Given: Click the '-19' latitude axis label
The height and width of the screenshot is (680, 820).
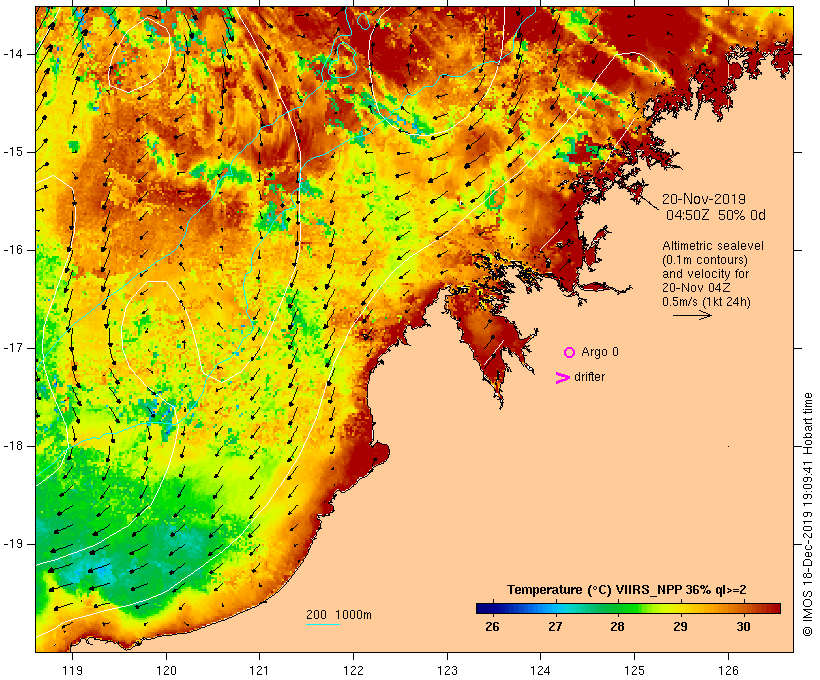Looking at the screenshot, I should 12,544.
